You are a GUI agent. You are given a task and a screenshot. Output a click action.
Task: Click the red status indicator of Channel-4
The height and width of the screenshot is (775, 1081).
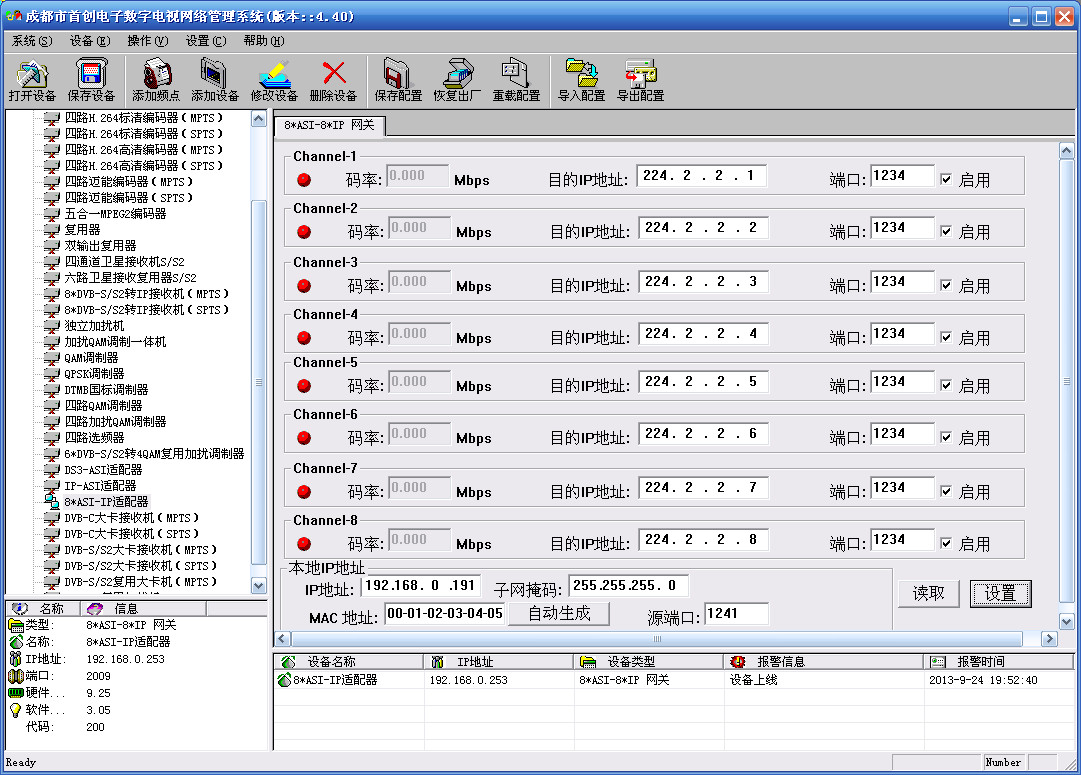pos(303,338)
